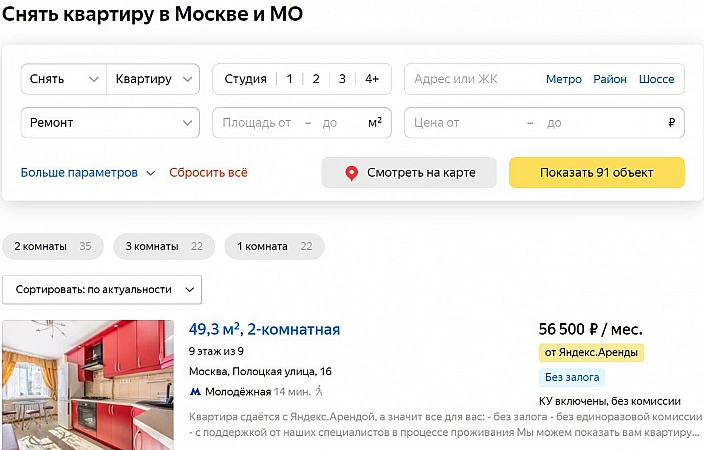Open the red kitchen apartment photo
This screenshot has width=704, height=450.
(88, 384)
